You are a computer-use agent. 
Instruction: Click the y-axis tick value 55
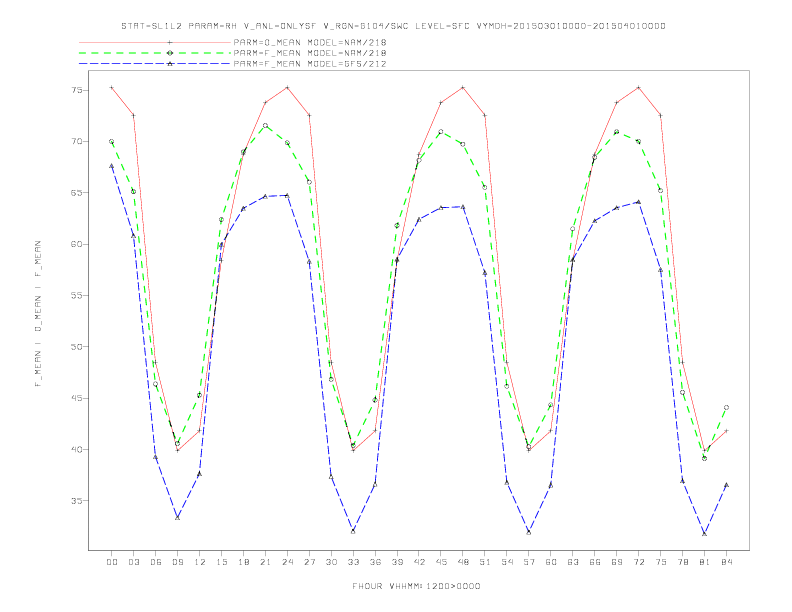pos(77,295)
